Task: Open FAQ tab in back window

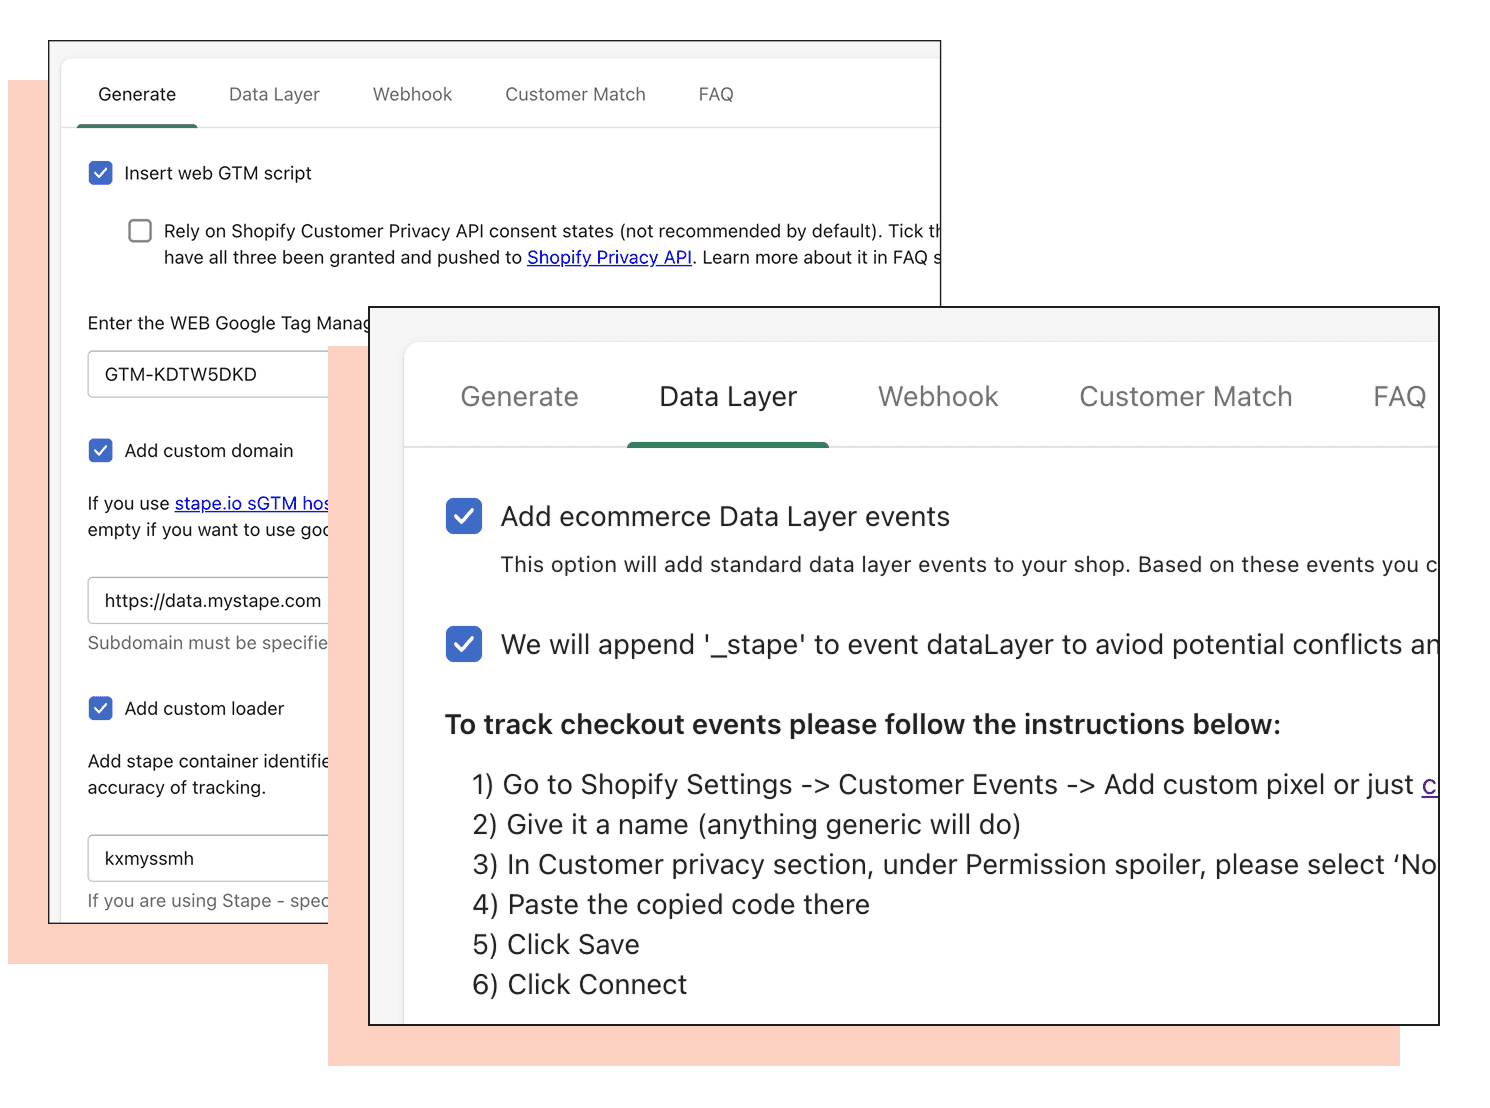Action: [716, 94]
